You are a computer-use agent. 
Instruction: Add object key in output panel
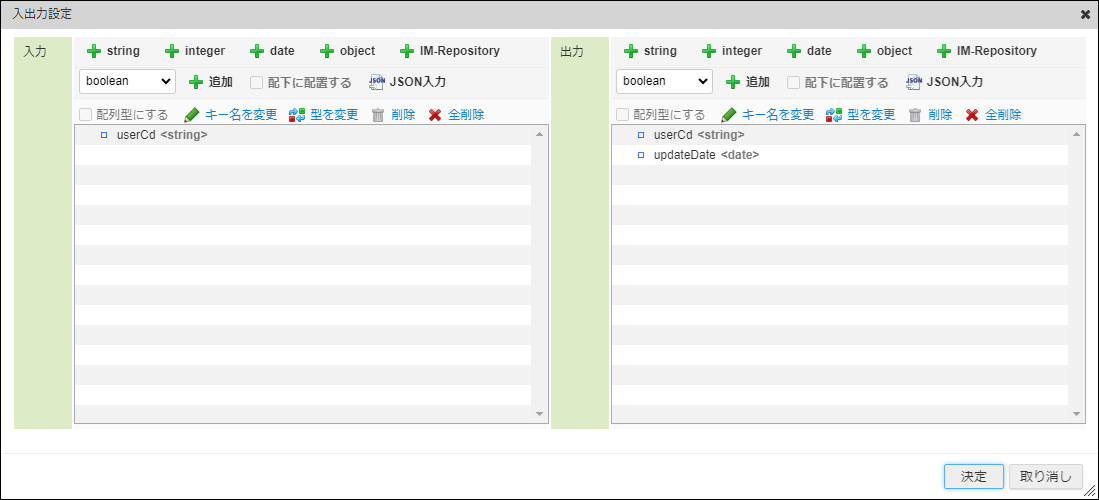[x=884, y=51]
